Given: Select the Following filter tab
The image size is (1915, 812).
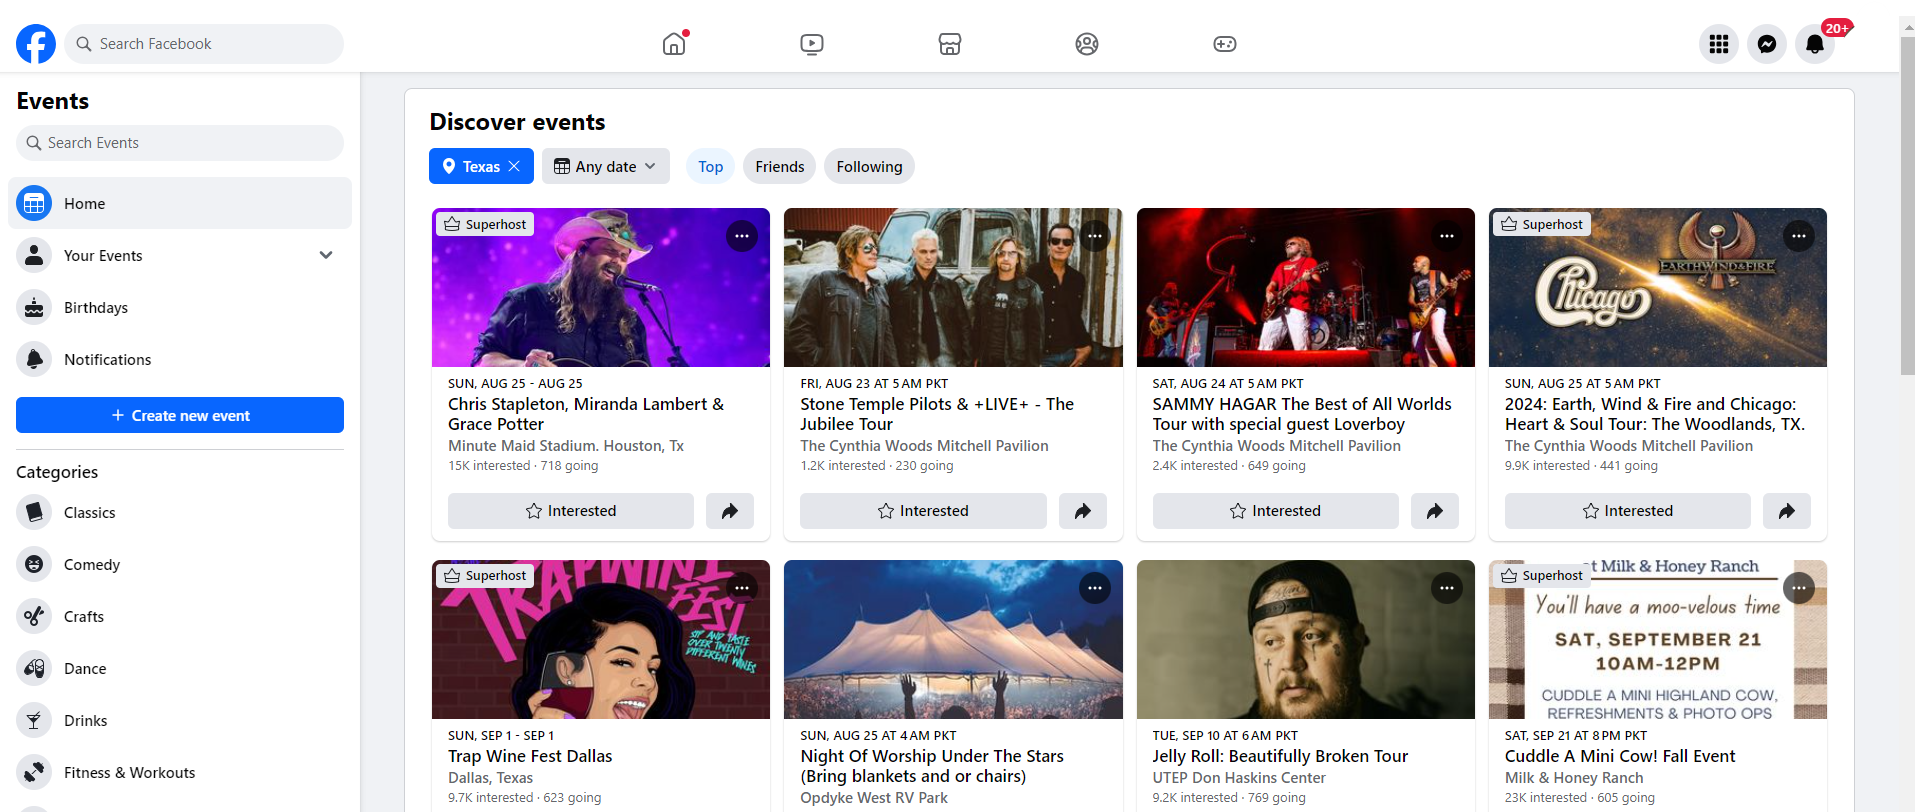Looking at the screenshot, I should point(869,166).
